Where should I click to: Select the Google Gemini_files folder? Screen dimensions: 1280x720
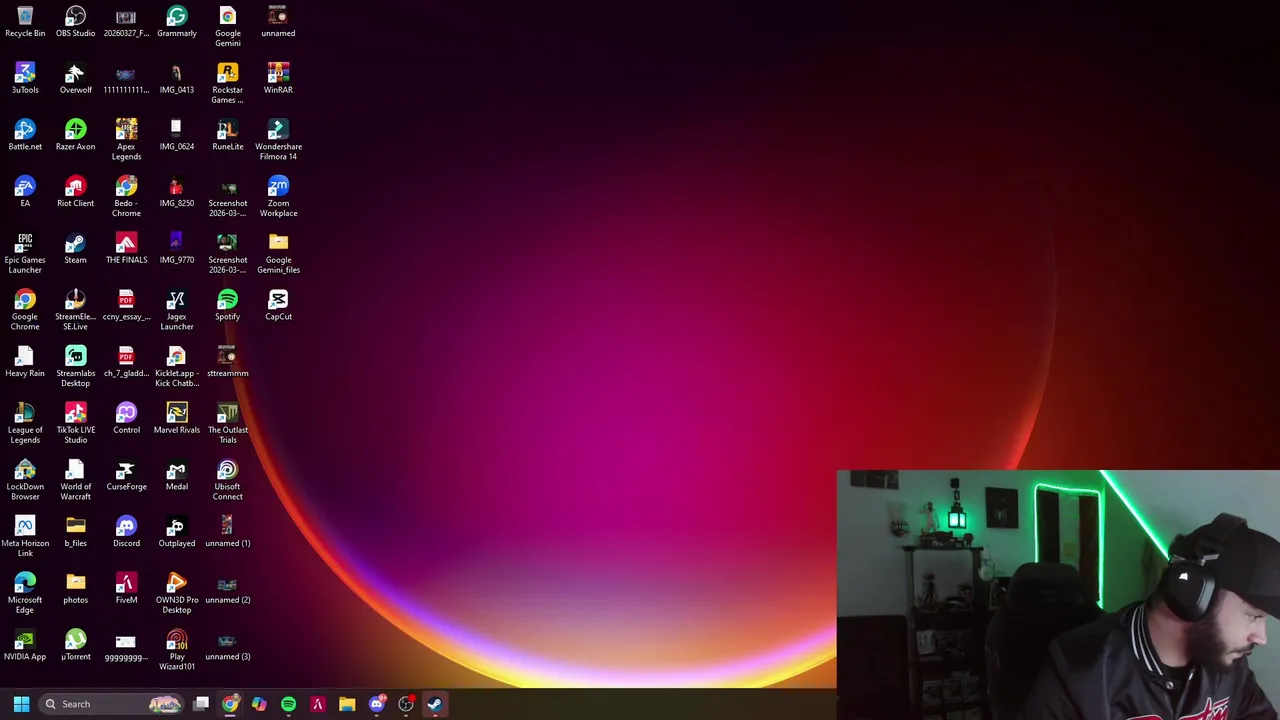click(x=278, y=253)
